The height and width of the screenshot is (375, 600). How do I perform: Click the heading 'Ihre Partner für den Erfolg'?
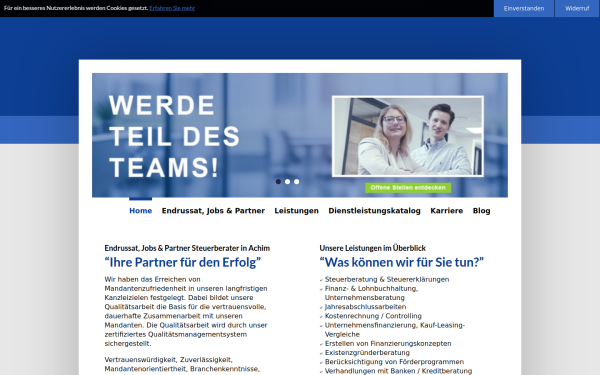coord(183,262)
